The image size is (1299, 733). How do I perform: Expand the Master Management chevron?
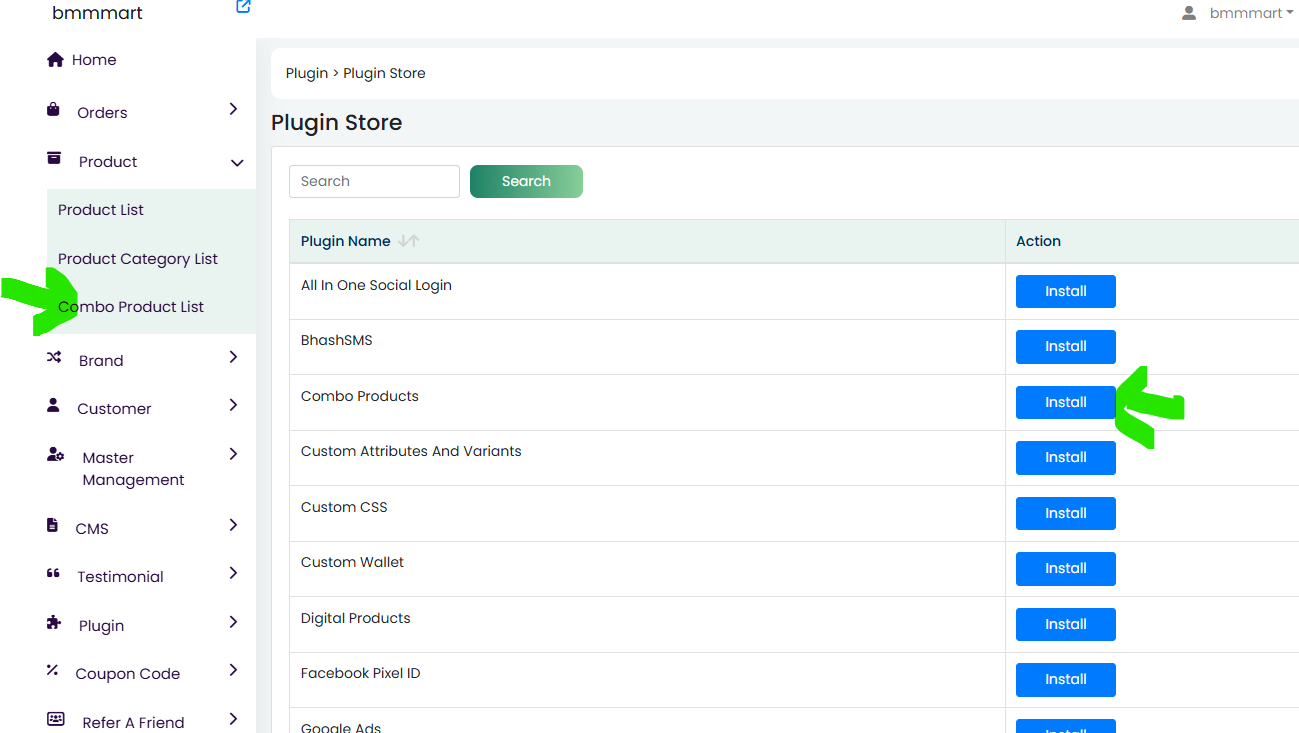233,454
